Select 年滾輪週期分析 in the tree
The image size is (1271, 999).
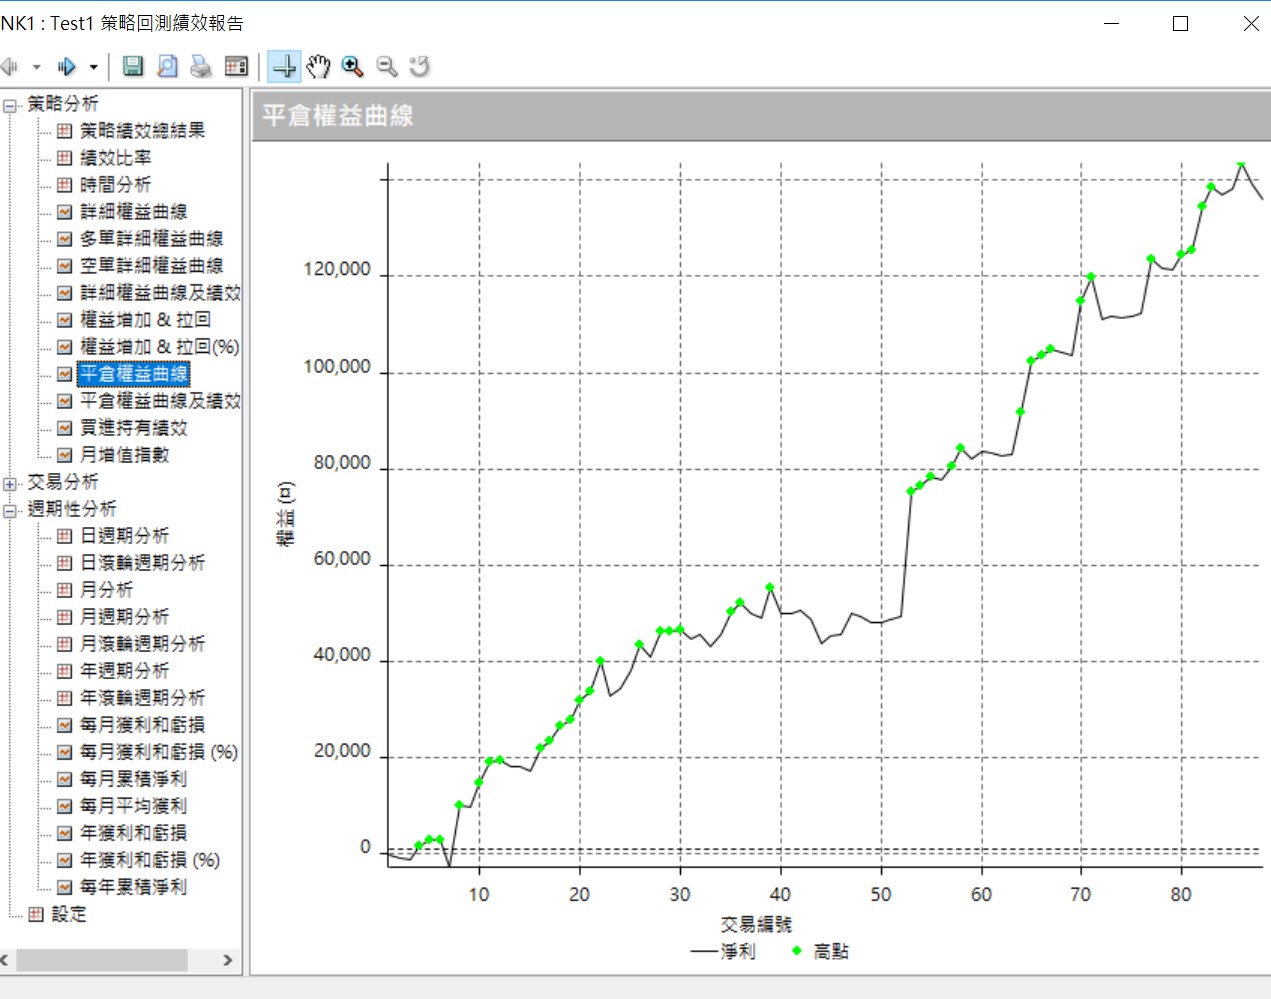pos(143,697)
